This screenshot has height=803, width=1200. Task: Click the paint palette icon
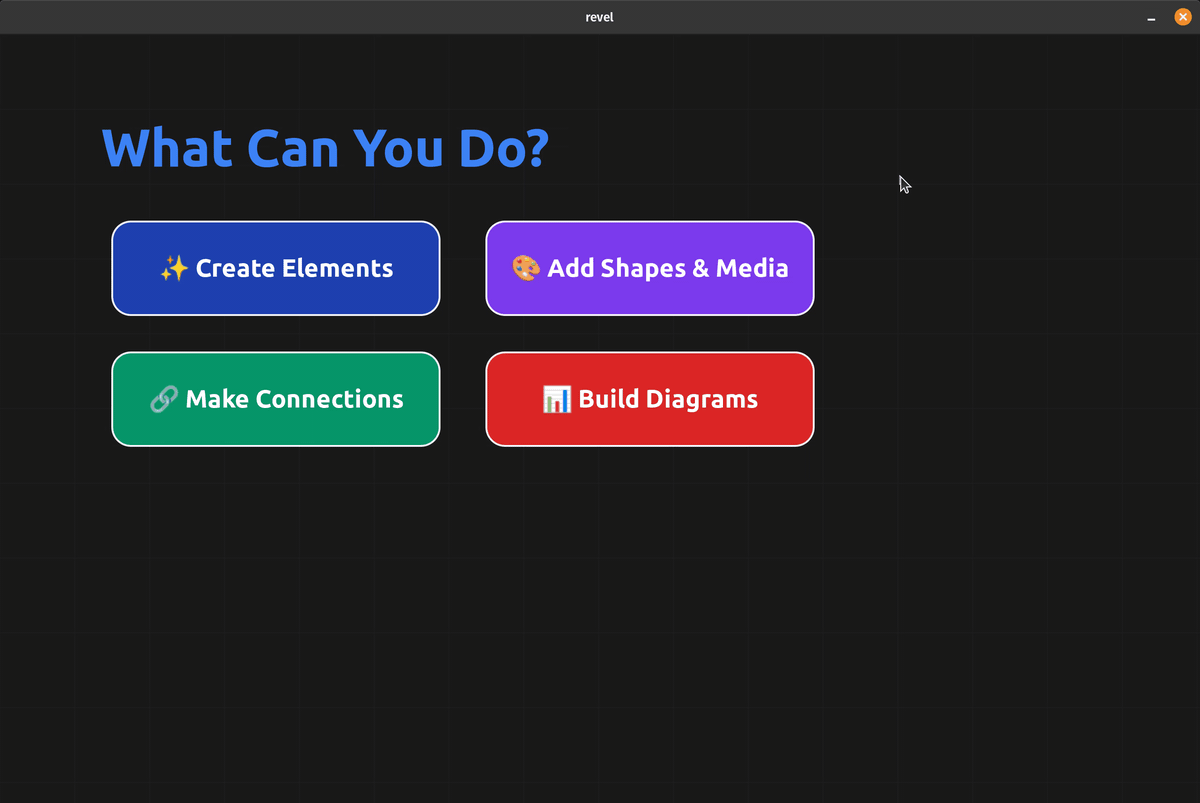pos(526,268)
